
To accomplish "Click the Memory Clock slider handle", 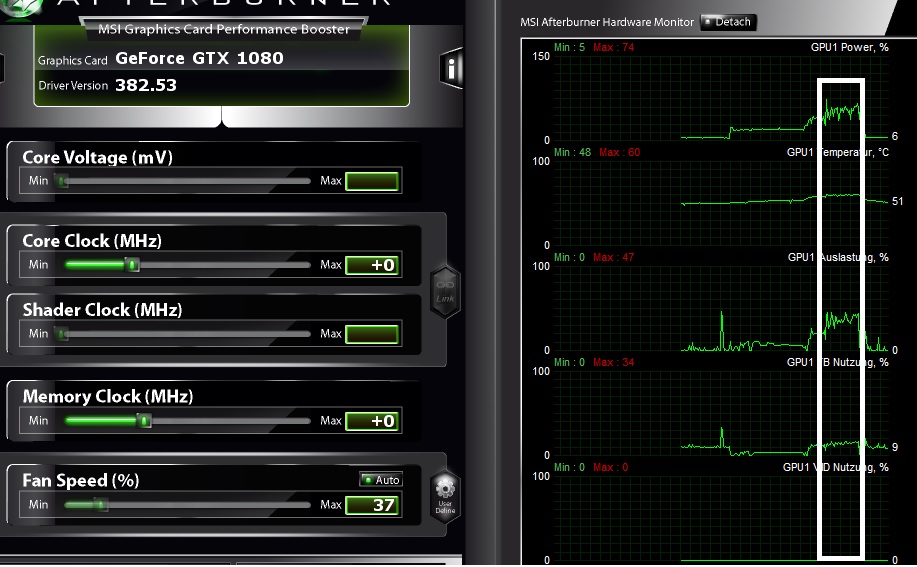I will tap(144, 421).
